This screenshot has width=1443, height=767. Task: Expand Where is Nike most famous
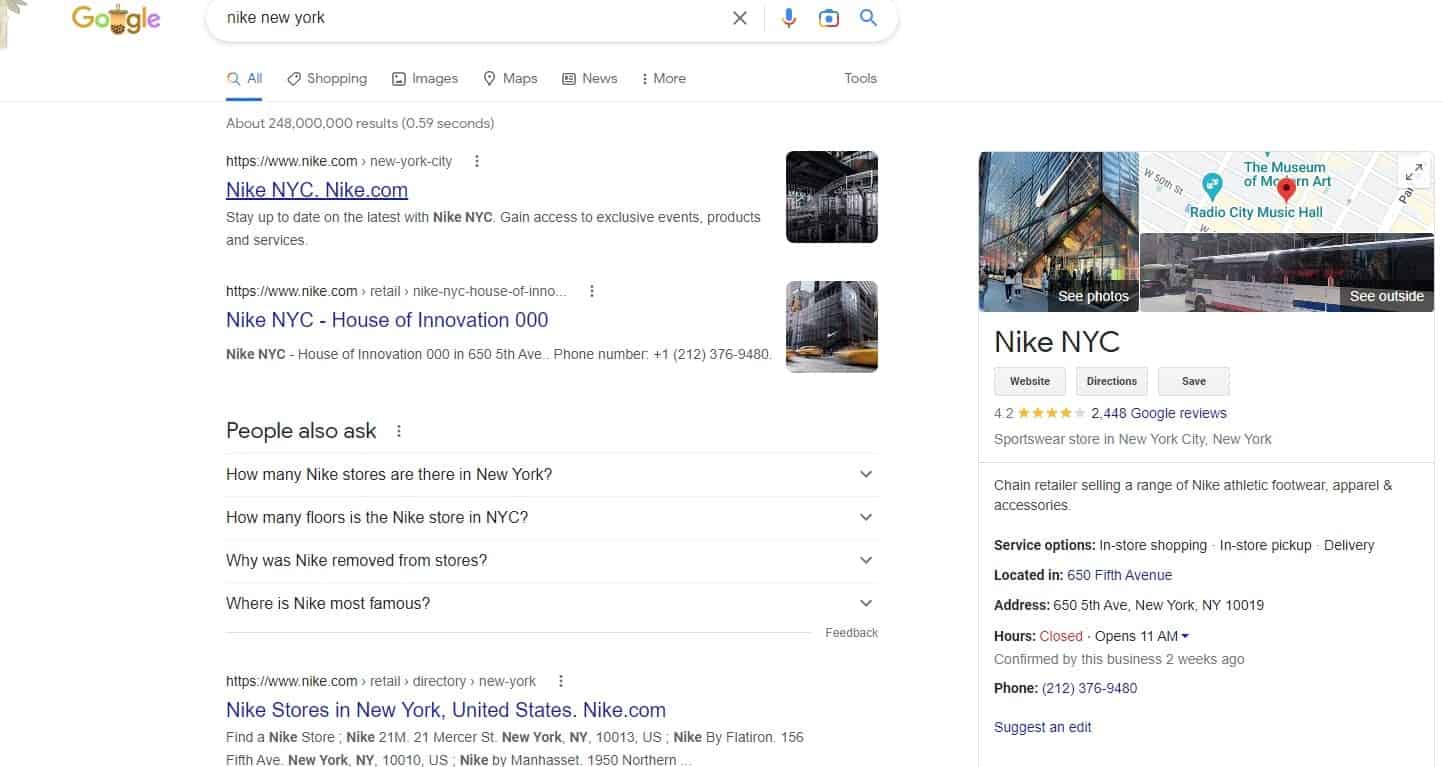(551, 603)
